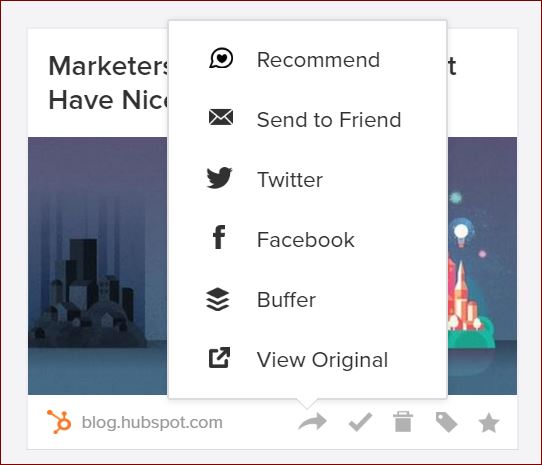Click the share arrow icon
Image resolution: width=542 pixels, height=465 pixels.
312,422
